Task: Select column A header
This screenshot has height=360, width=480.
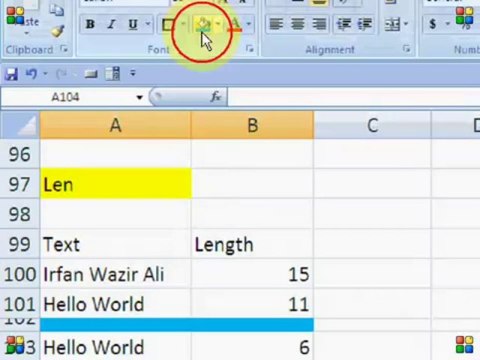Action: coord(115,125)
